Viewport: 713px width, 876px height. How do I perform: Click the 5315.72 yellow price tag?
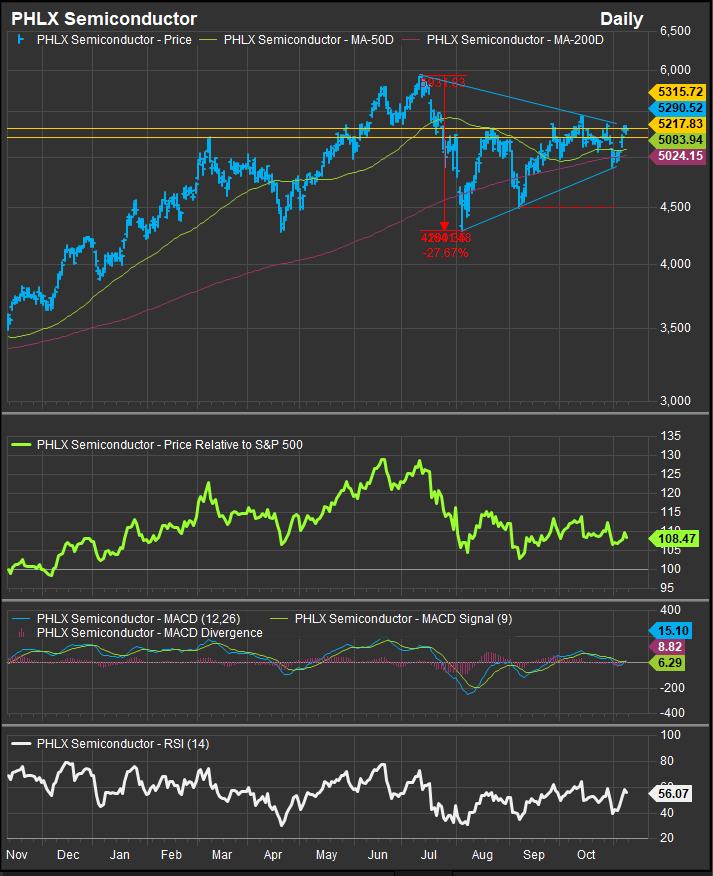point(677,92)
